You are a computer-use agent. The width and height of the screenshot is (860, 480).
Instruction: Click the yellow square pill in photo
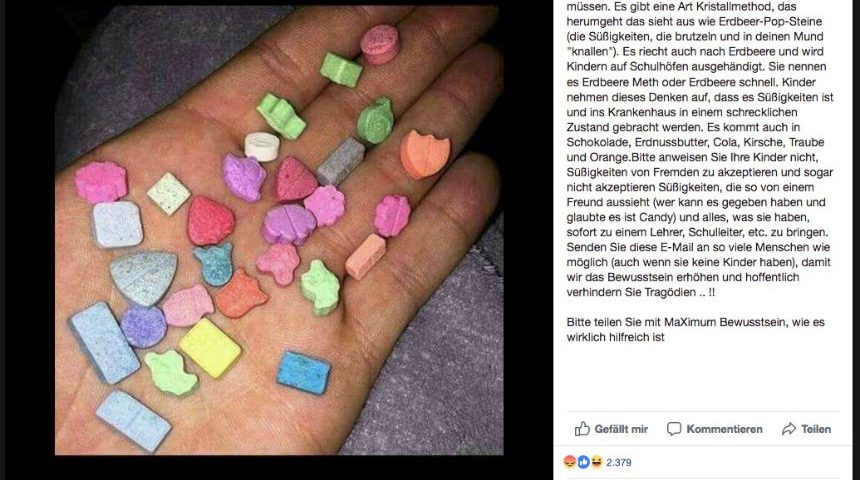pyautogui.click(x=210, y=348)
